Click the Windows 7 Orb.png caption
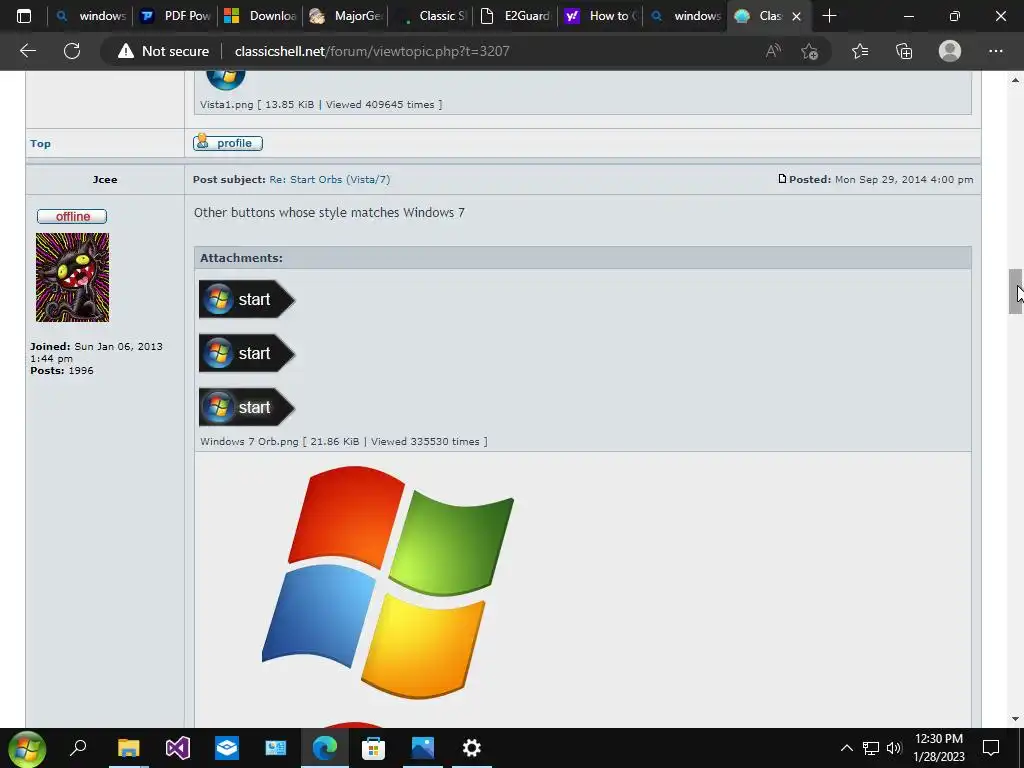Viewport: 1024px width, 768px height. point(344,441)
